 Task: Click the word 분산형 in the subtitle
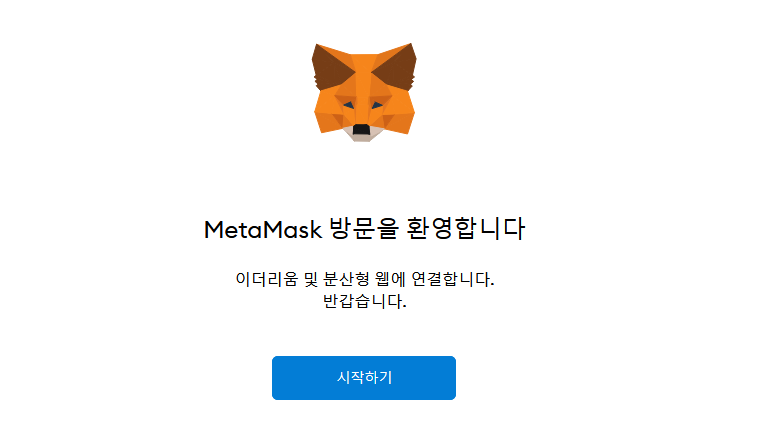point(346,279)
